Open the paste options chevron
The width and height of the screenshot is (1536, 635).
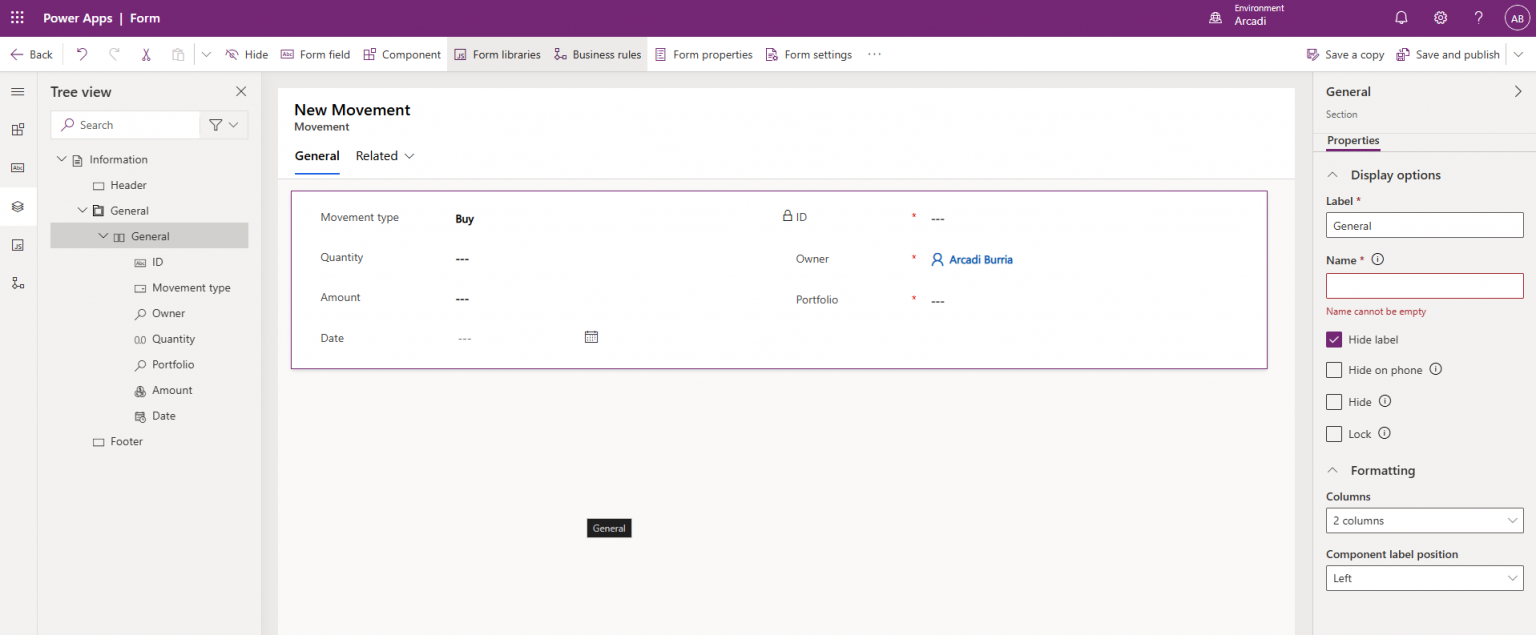[206, 54]
